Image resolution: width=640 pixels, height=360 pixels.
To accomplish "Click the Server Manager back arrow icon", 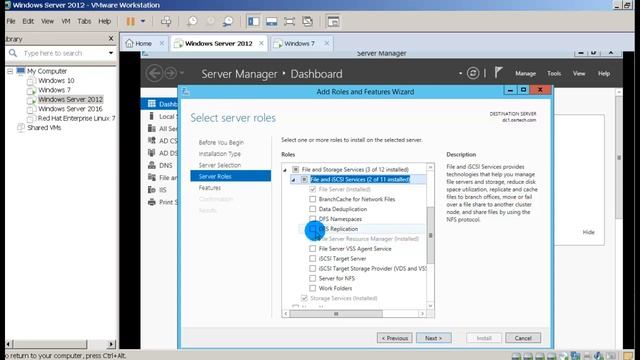I will pyautogui.click(x=154, y=73).
